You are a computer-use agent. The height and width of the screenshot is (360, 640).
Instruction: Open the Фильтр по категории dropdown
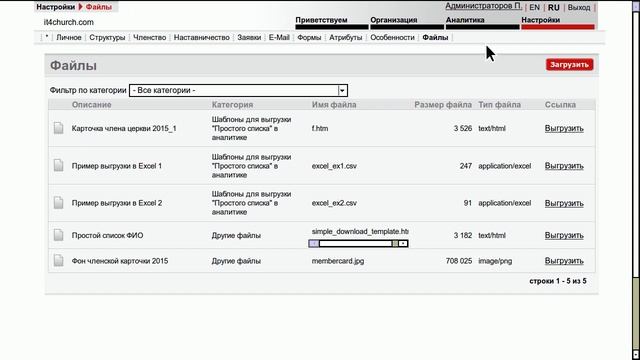[238, 90]
